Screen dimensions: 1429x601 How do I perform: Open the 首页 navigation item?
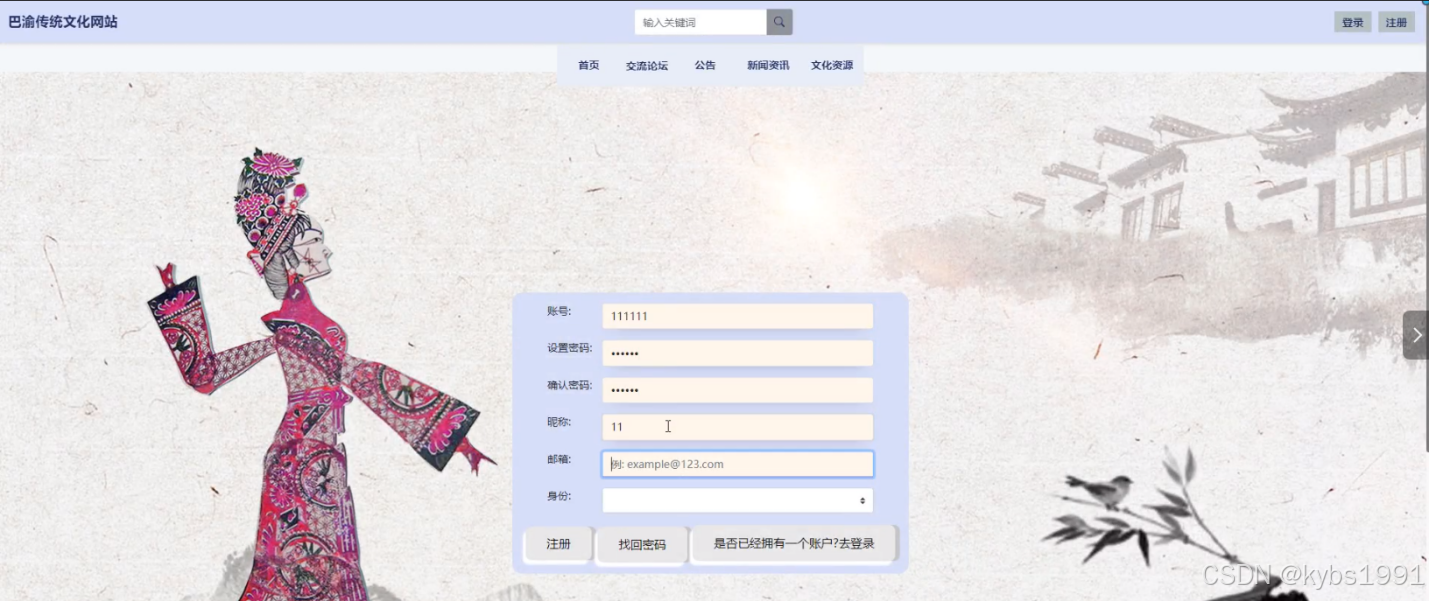point(589,65)
